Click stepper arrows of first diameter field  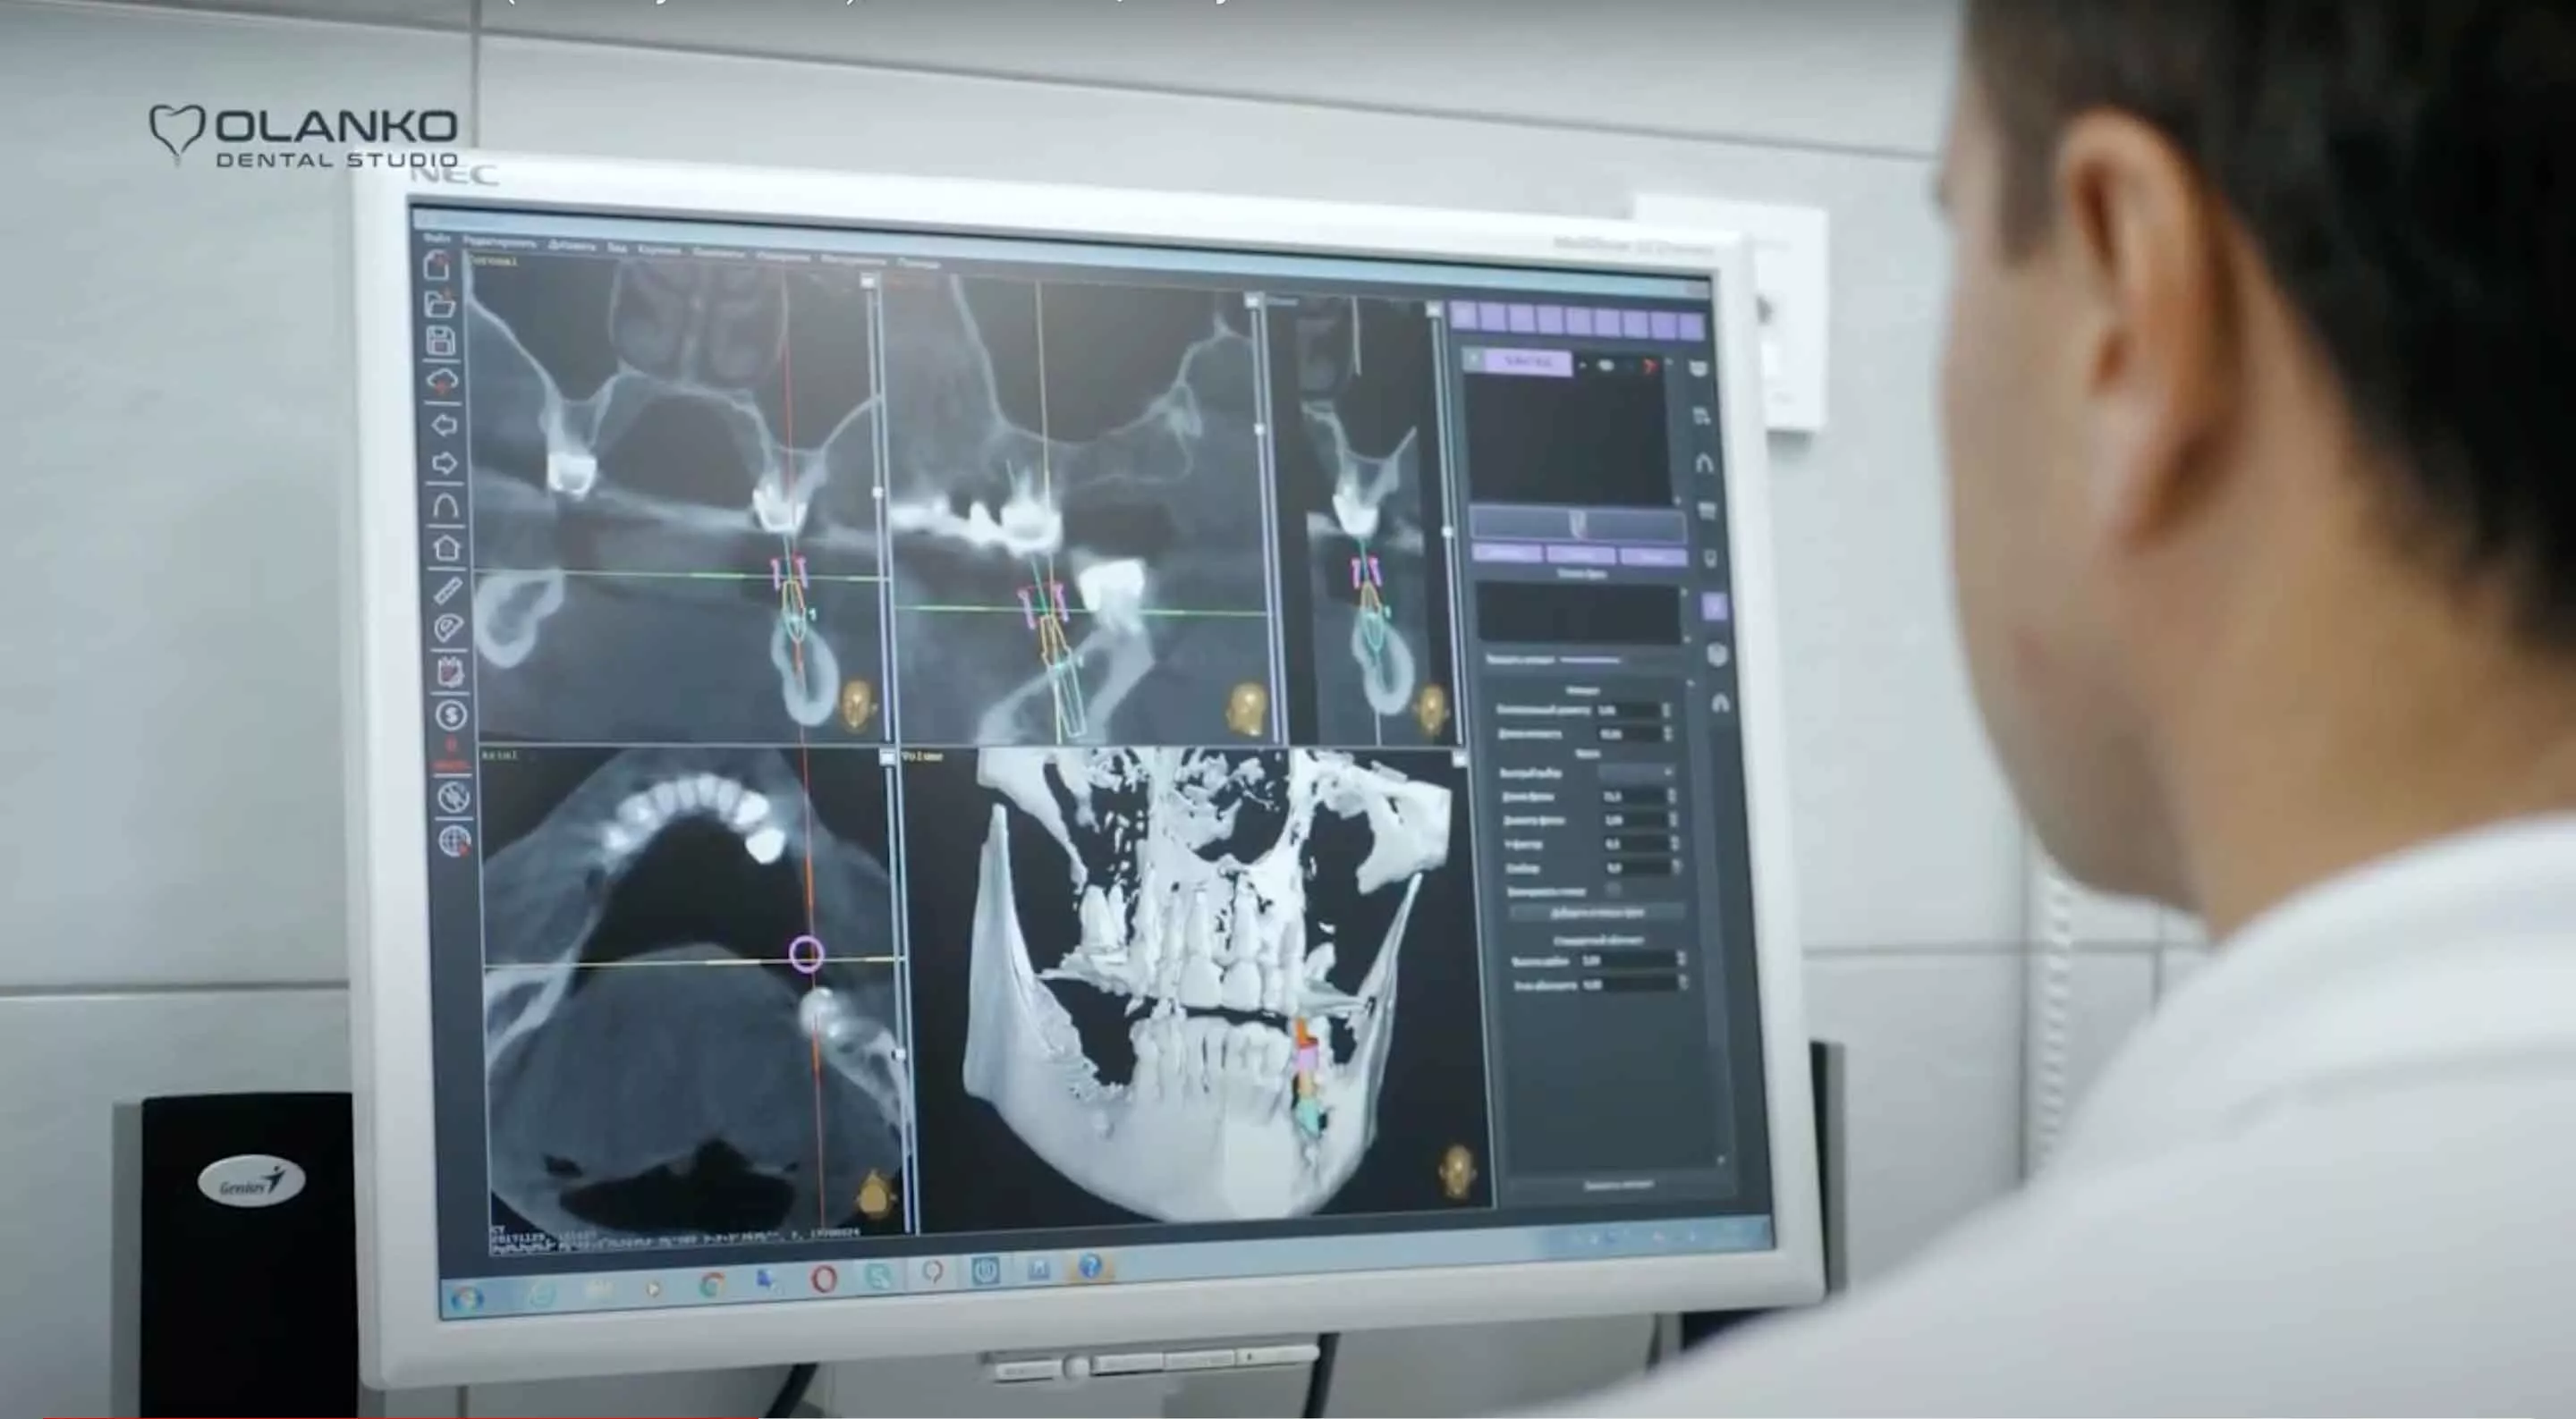(x=1666, y=709)
